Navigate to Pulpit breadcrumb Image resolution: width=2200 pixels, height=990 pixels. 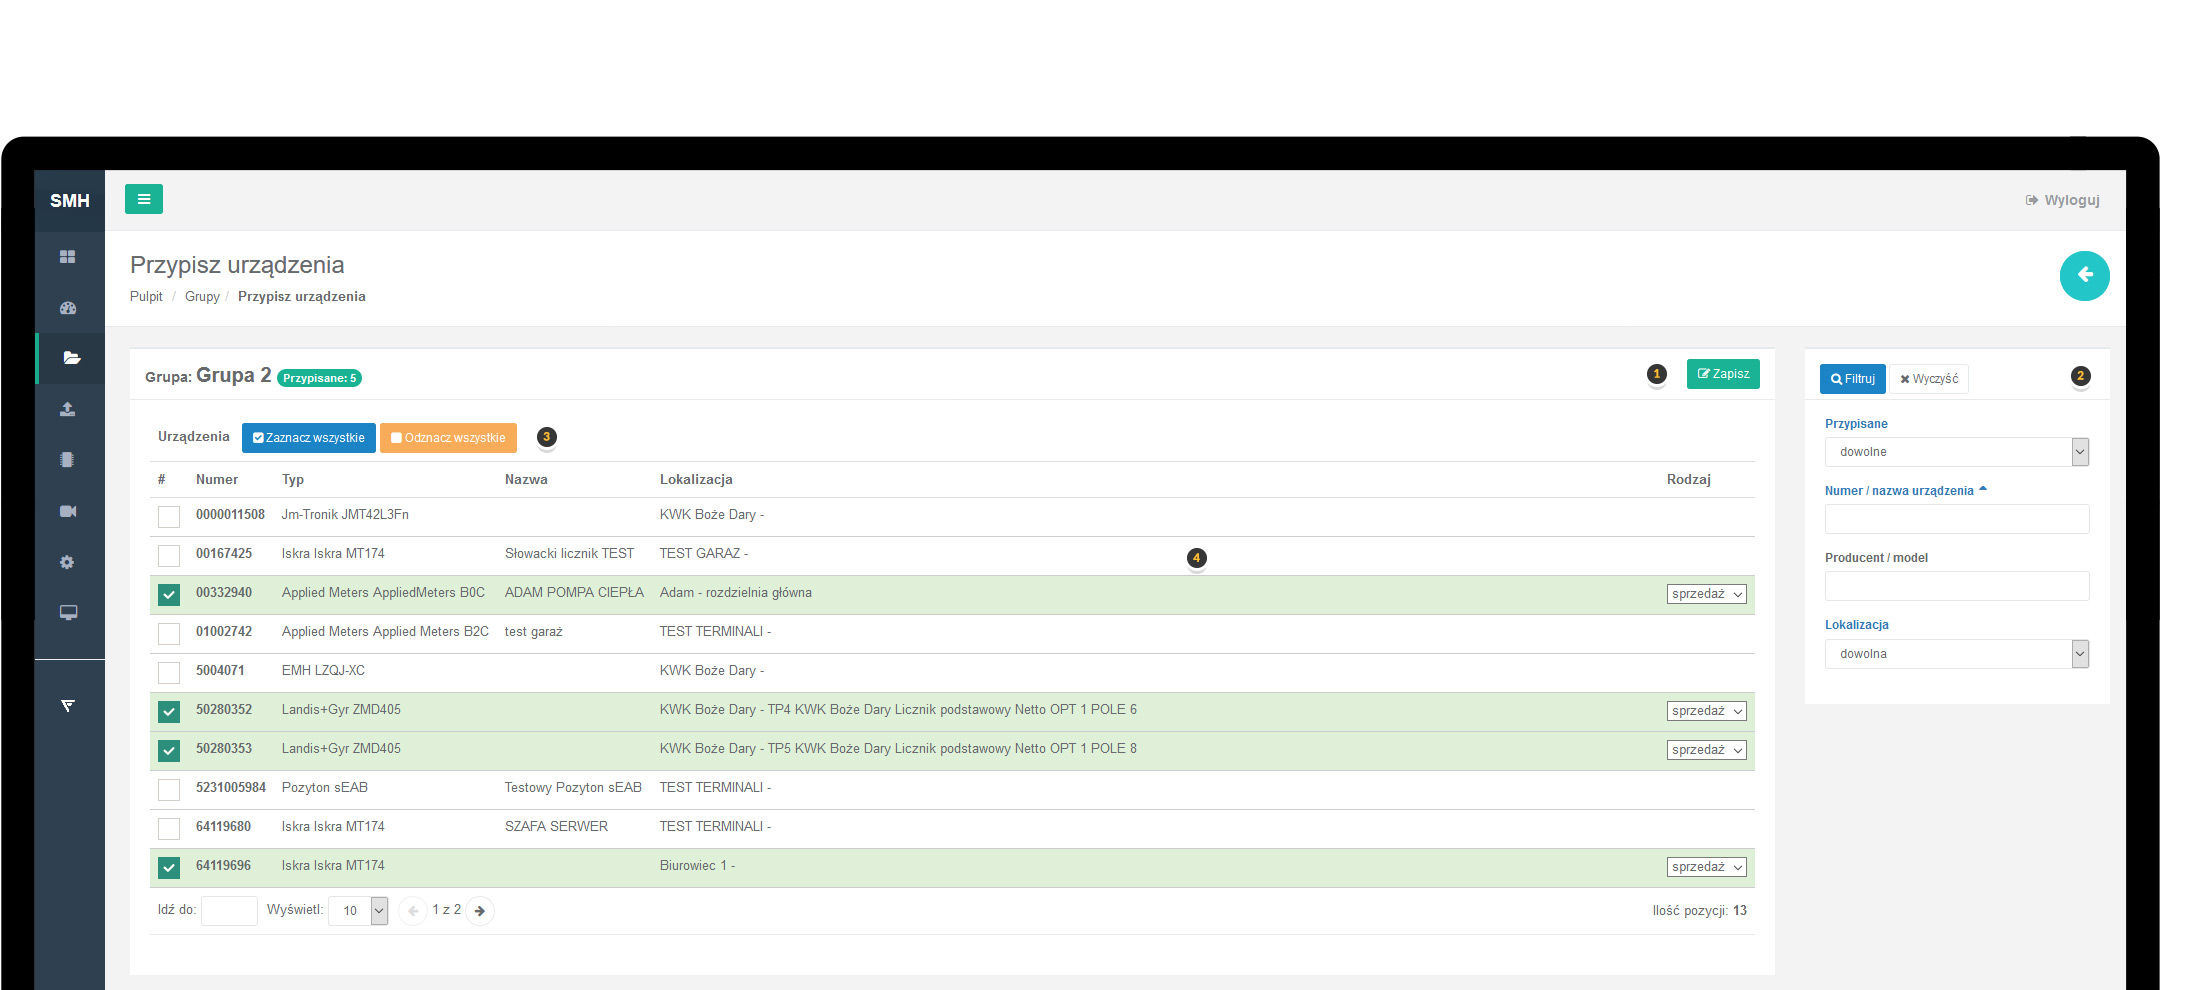pos(146,297)
